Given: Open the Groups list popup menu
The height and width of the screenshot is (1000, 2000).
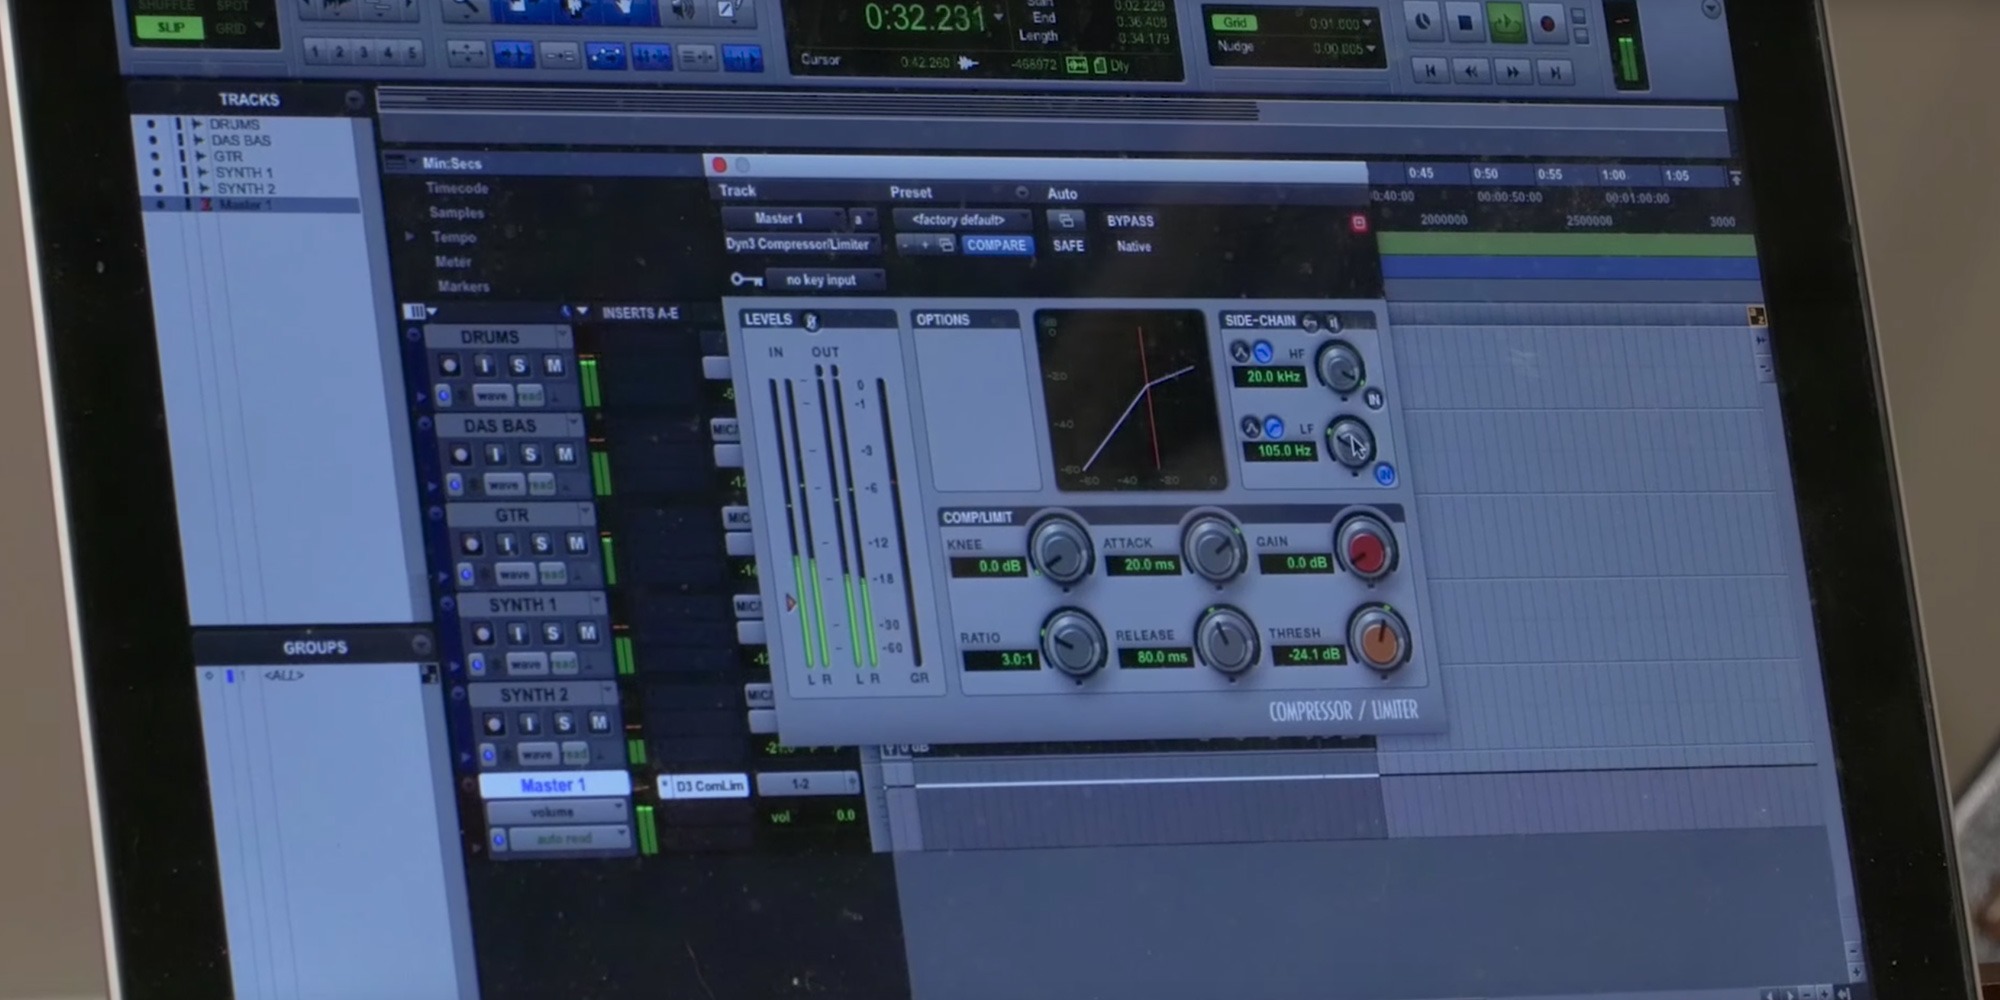Looking at the screenshot, I should pos(420,645).
